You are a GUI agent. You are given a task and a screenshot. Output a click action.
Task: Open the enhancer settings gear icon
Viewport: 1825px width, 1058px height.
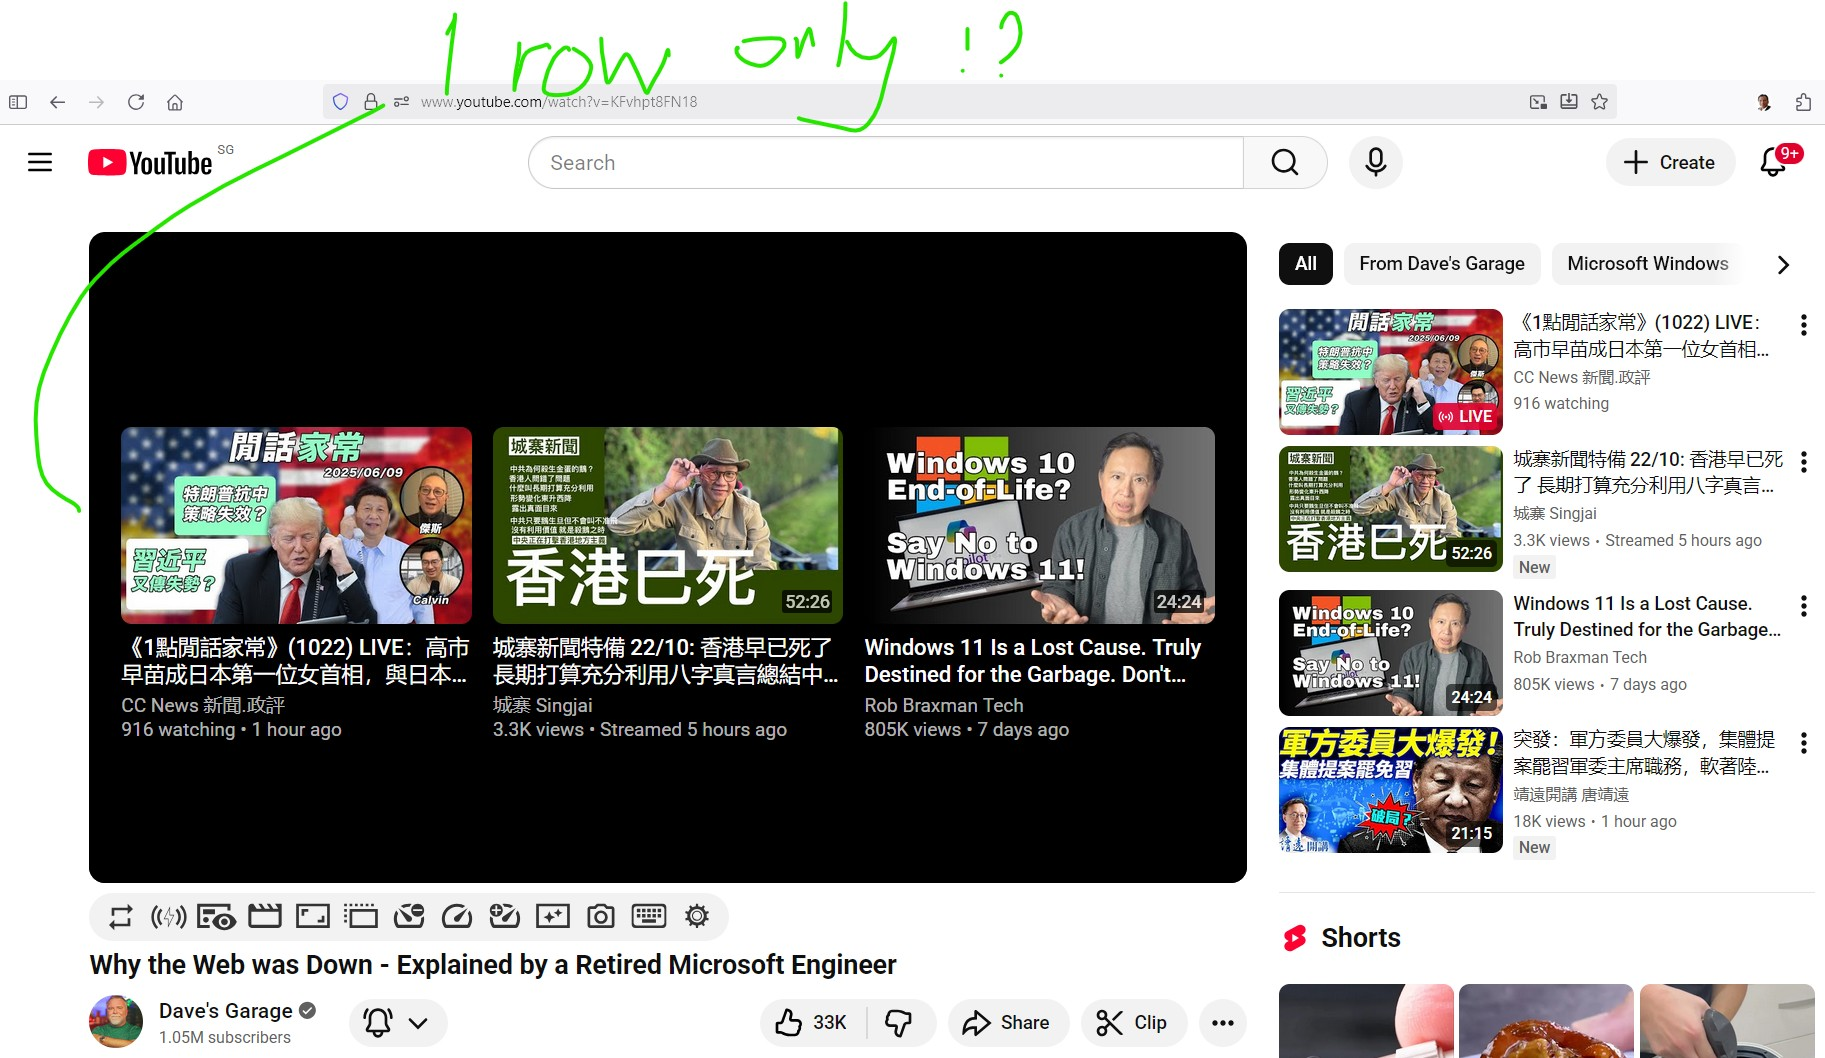[697, 917]
